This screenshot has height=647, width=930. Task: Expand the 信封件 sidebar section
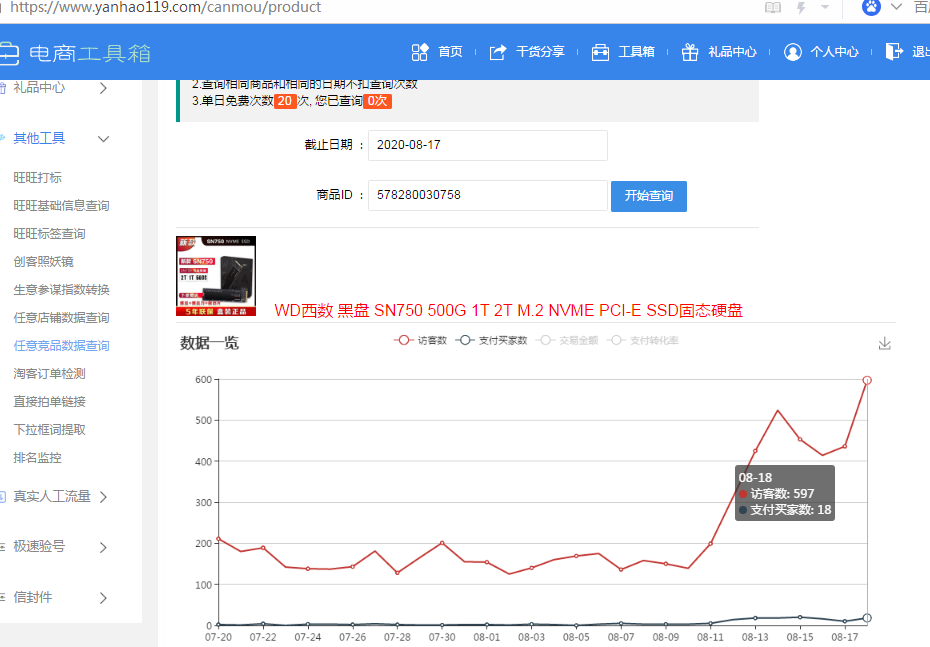pyautogui.click(x=103, y=598)
